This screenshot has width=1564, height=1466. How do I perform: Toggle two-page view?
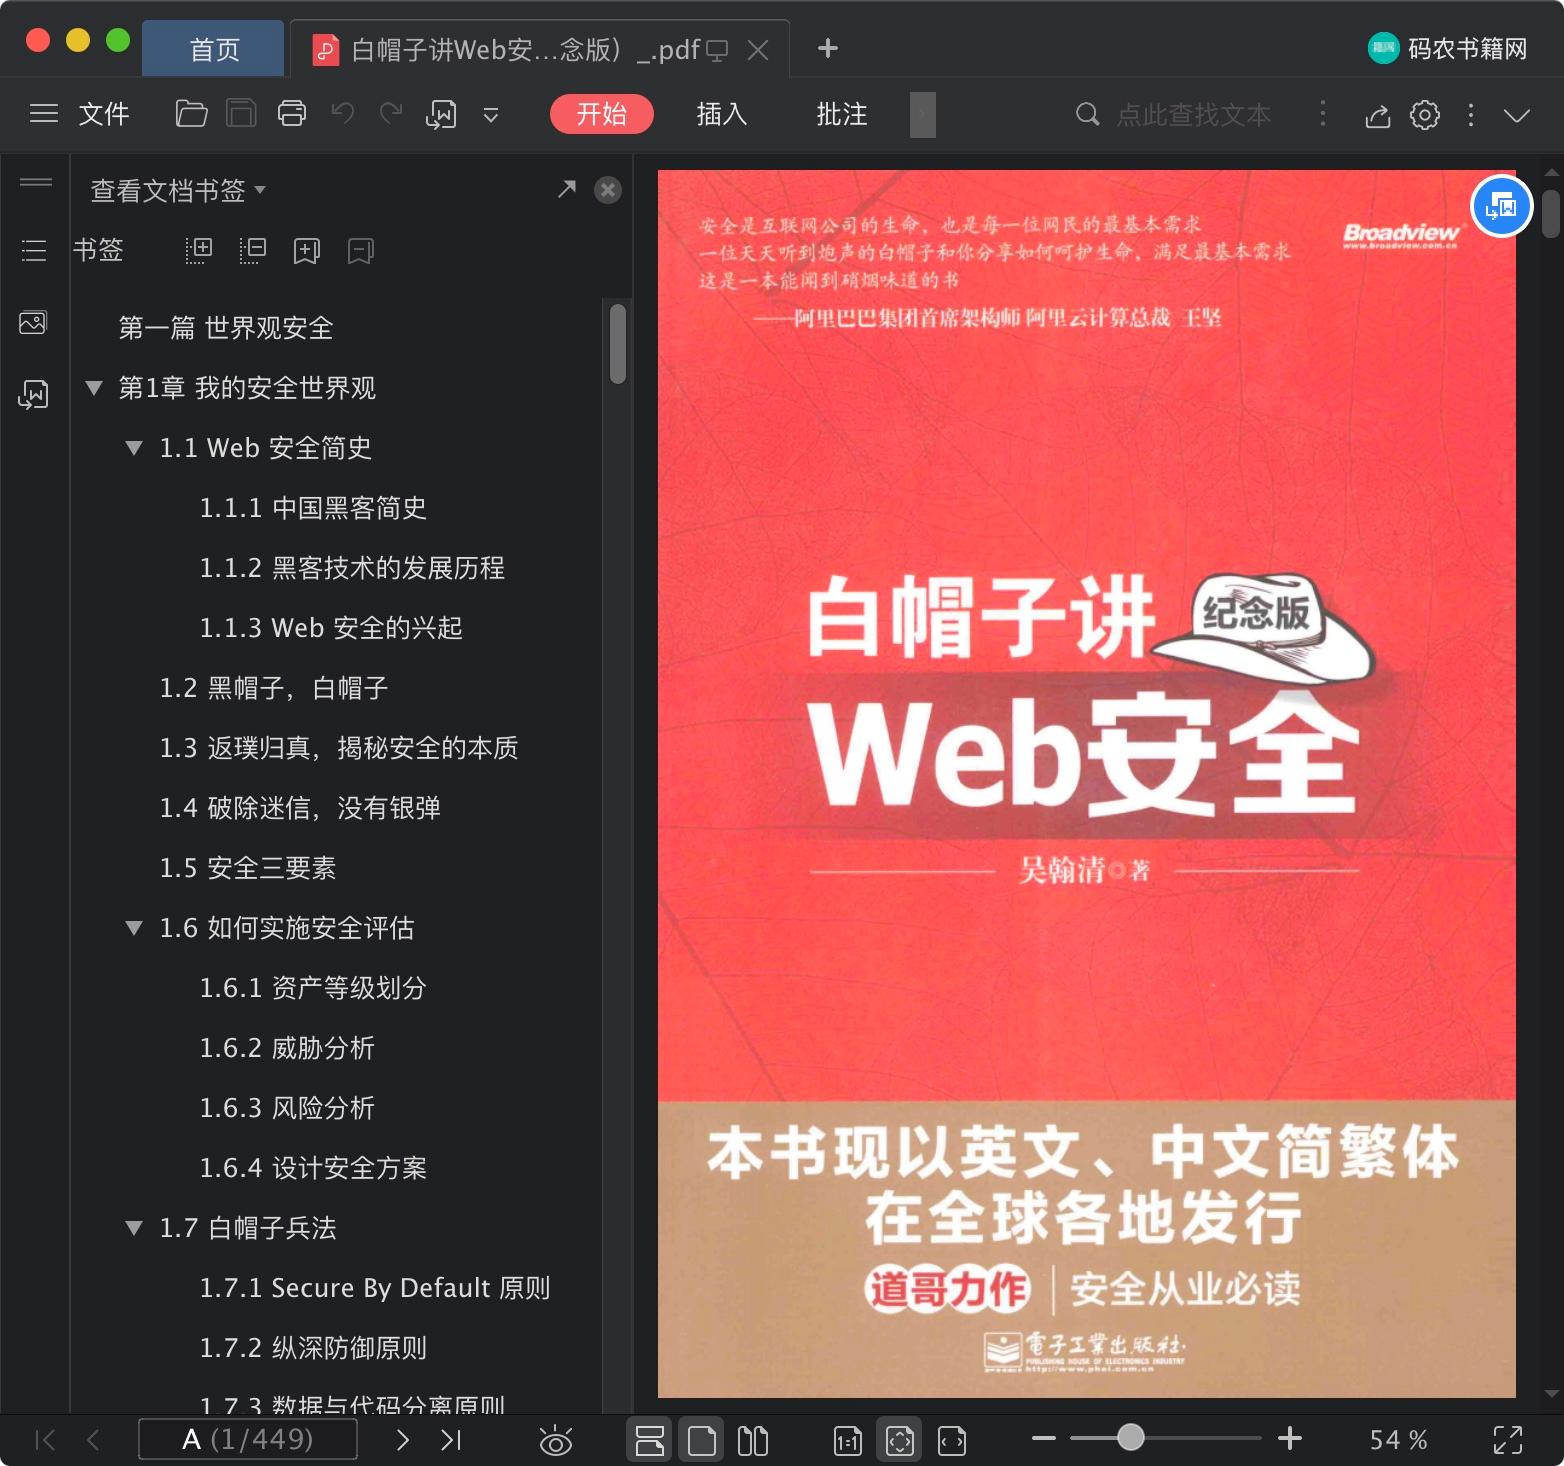tap(753, 1440)
